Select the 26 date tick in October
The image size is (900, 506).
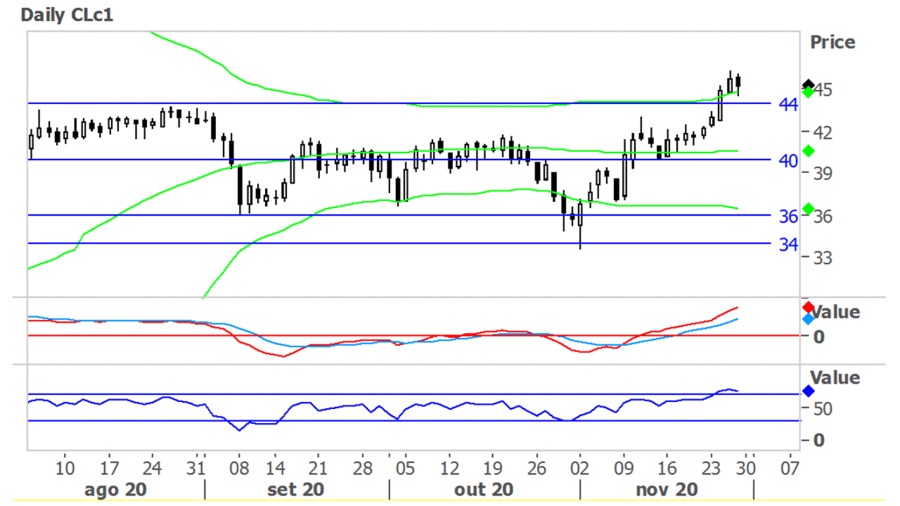click(537, 468)
